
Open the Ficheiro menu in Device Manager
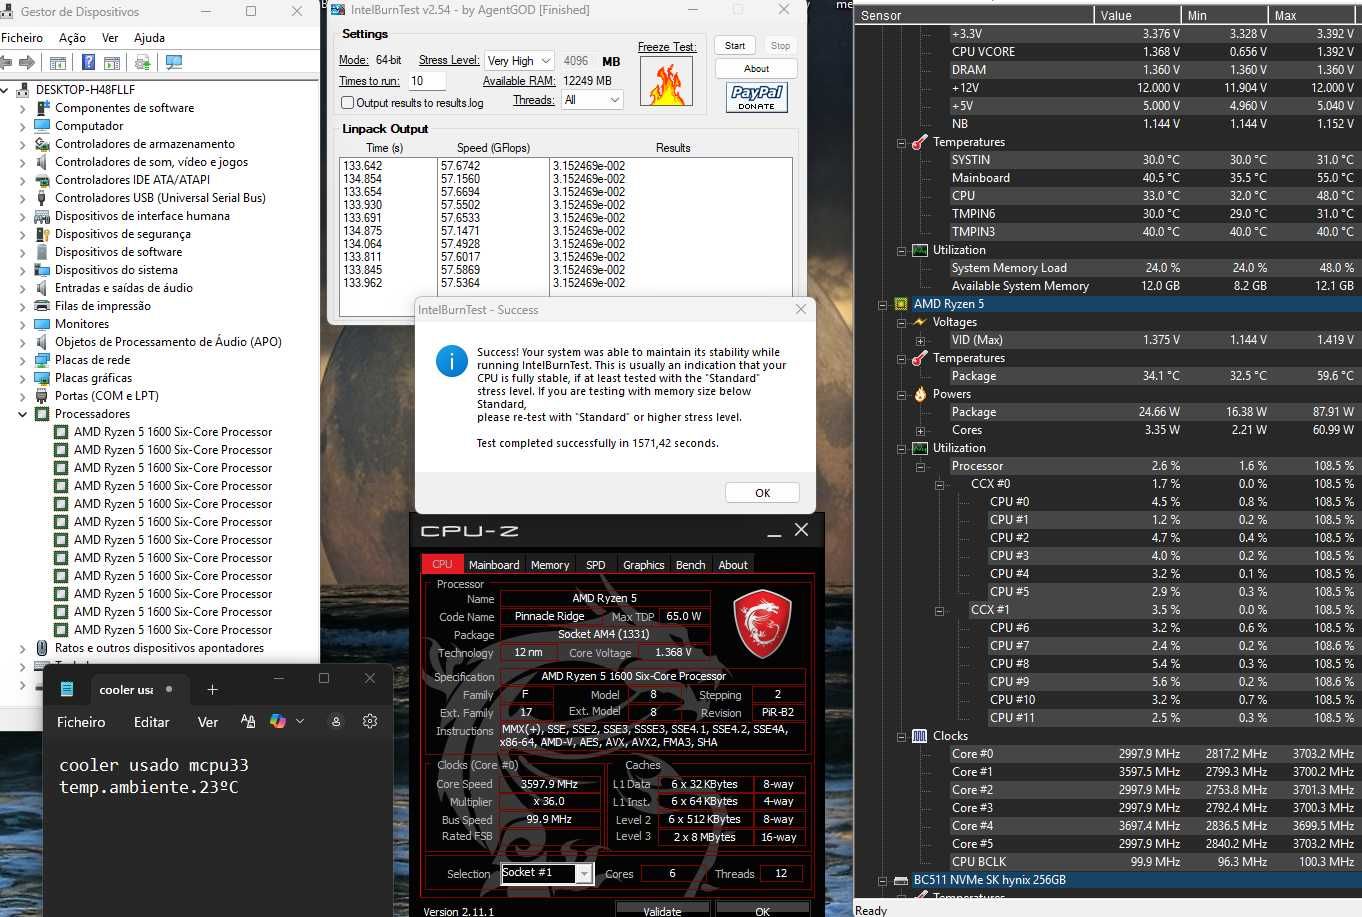coord(22,38)
